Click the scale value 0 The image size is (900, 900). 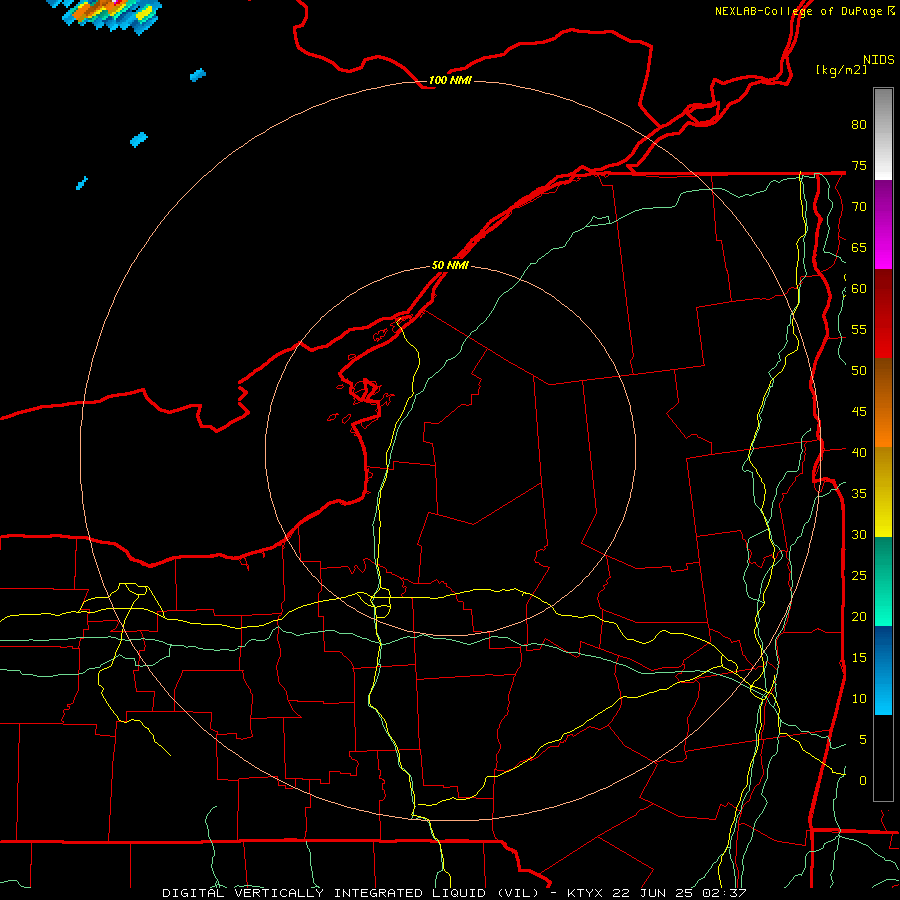[862, 781]
